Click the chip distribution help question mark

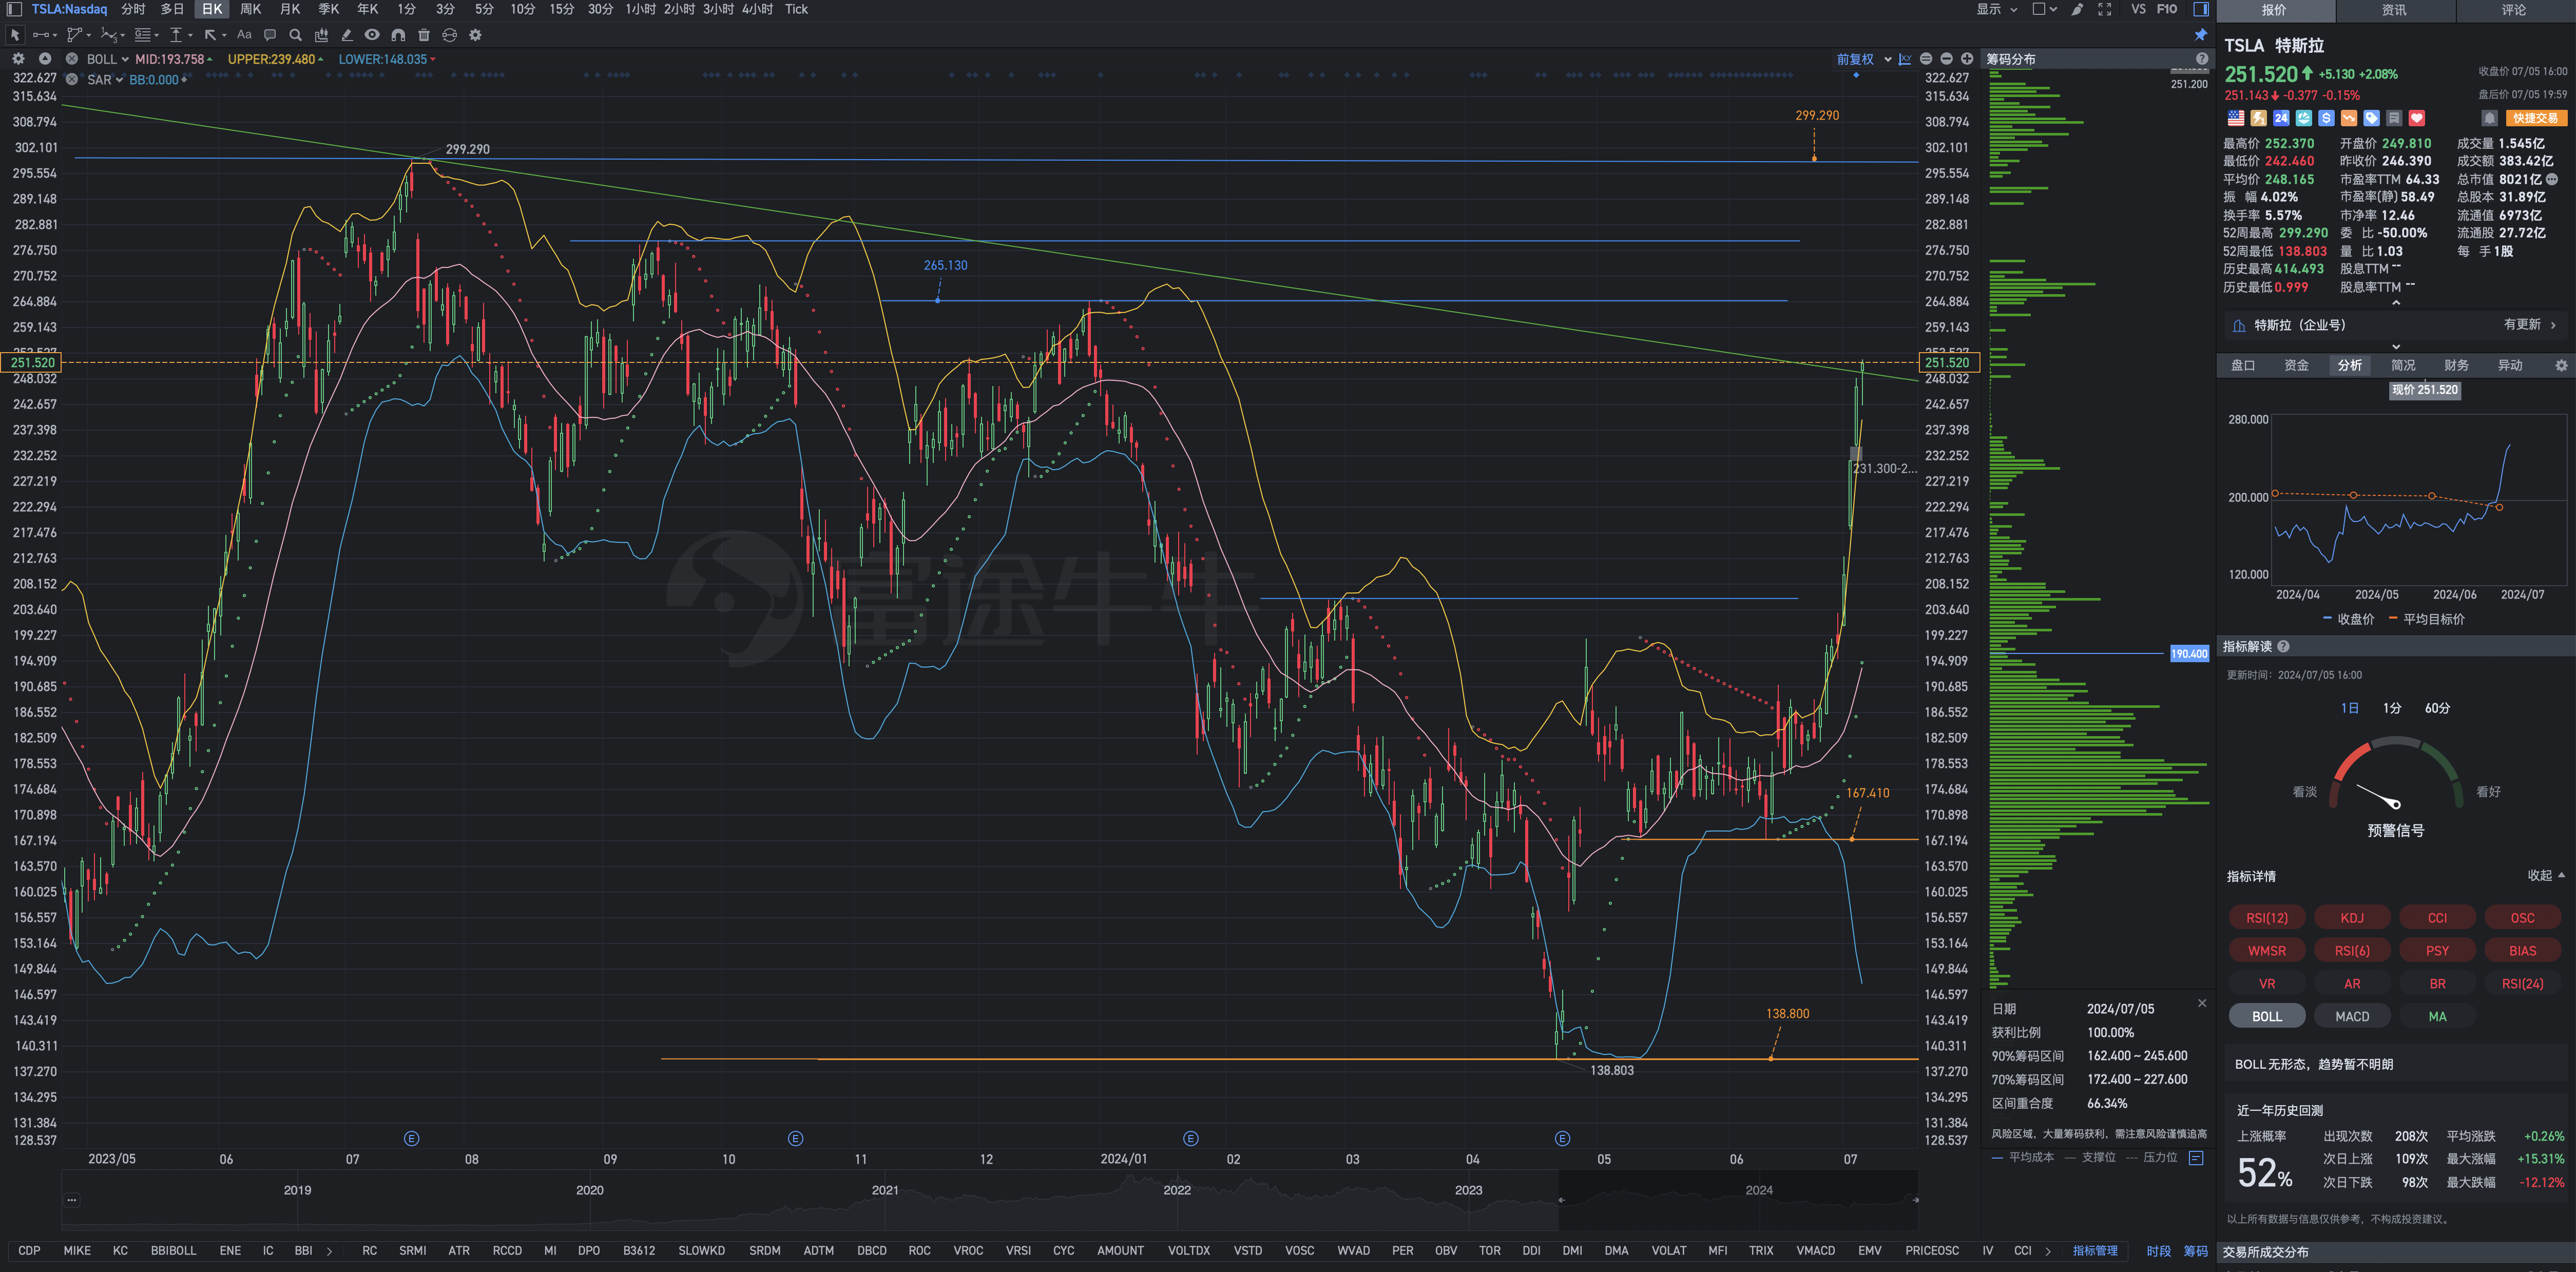point(2201,59)
